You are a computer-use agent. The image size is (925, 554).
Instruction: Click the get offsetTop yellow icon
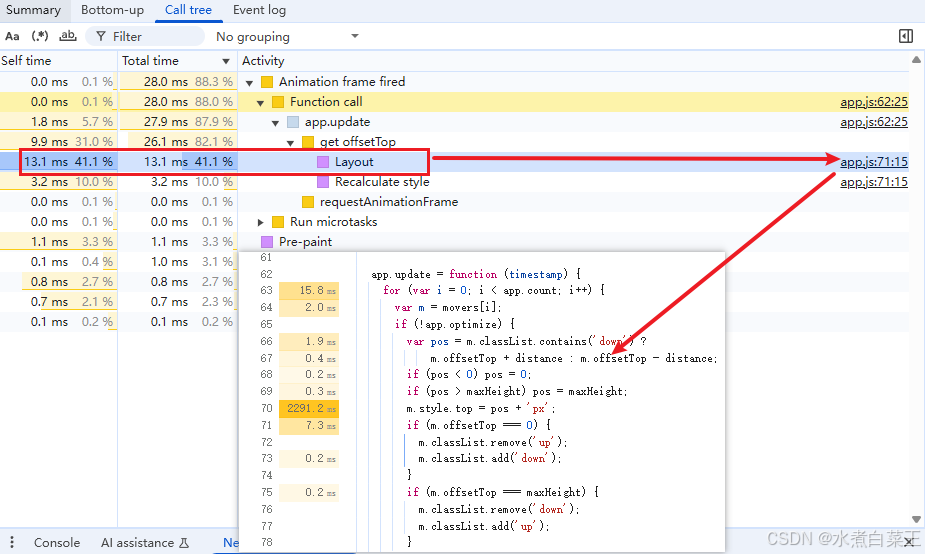pyautogui.click(x=308, y=142)
